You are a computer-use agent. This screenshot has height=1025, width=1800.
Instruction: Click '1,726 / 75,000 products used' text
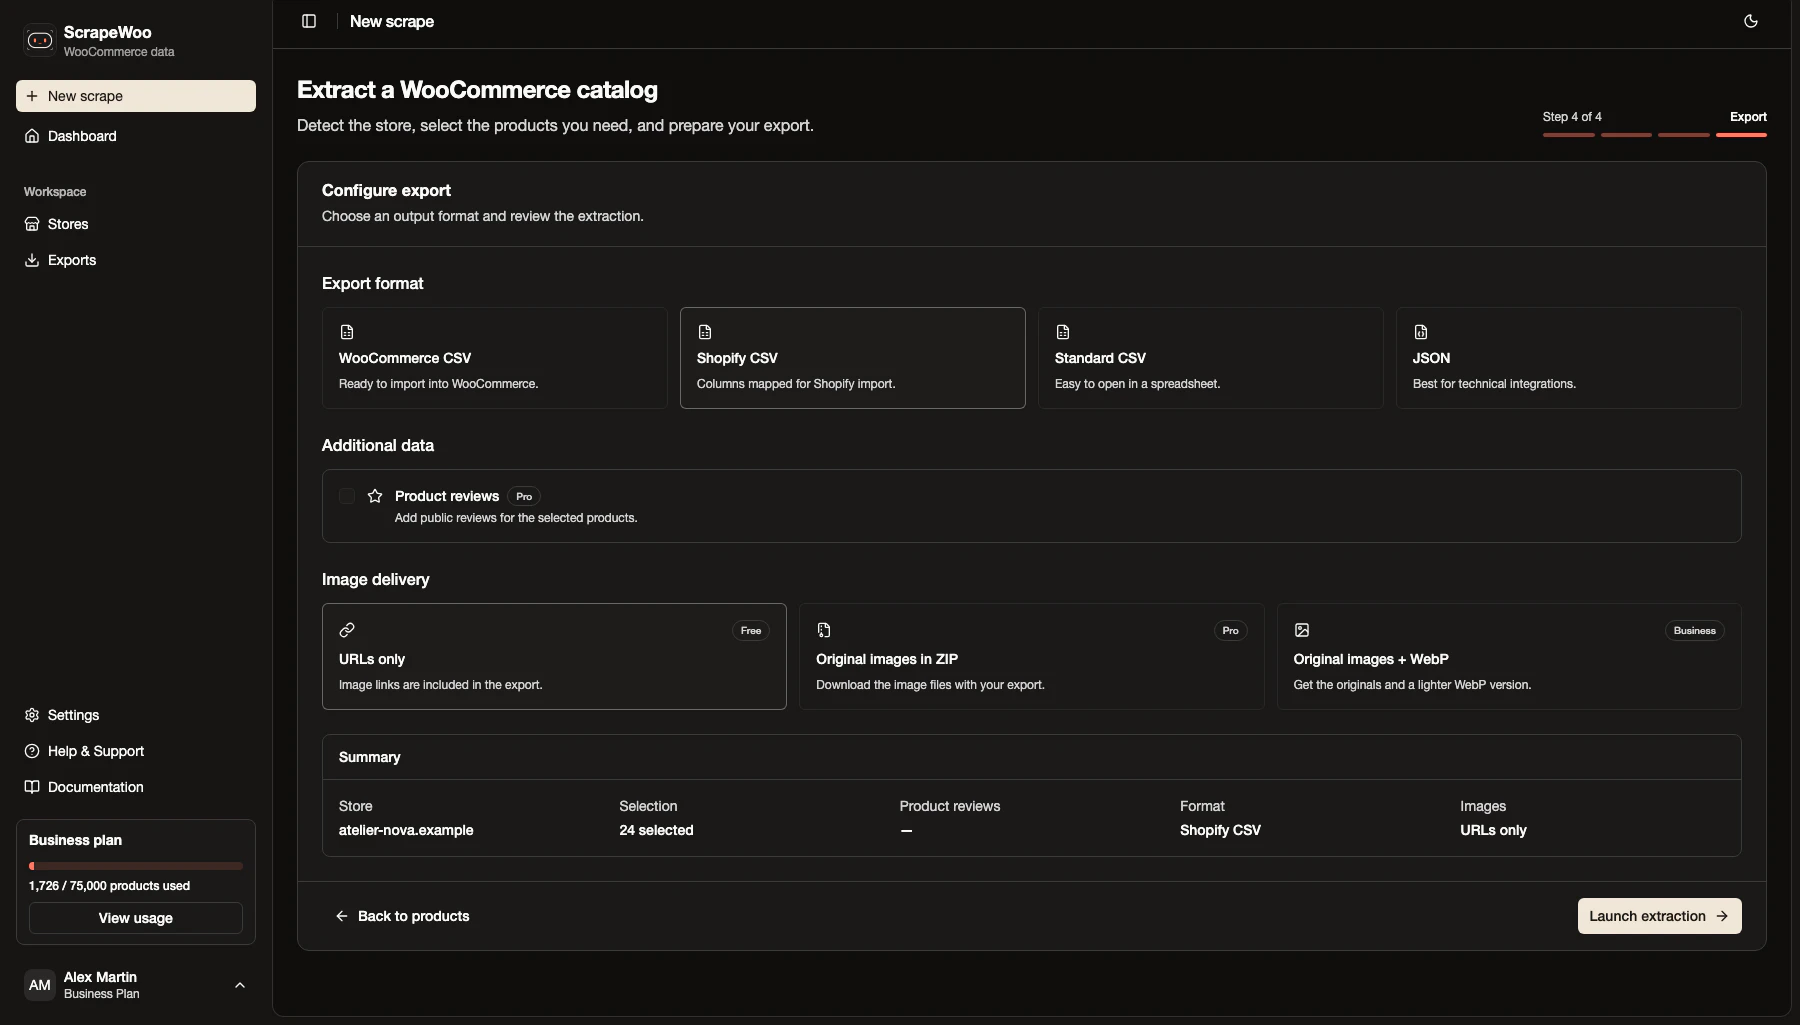pyautogui.click(x=109, y=886)
